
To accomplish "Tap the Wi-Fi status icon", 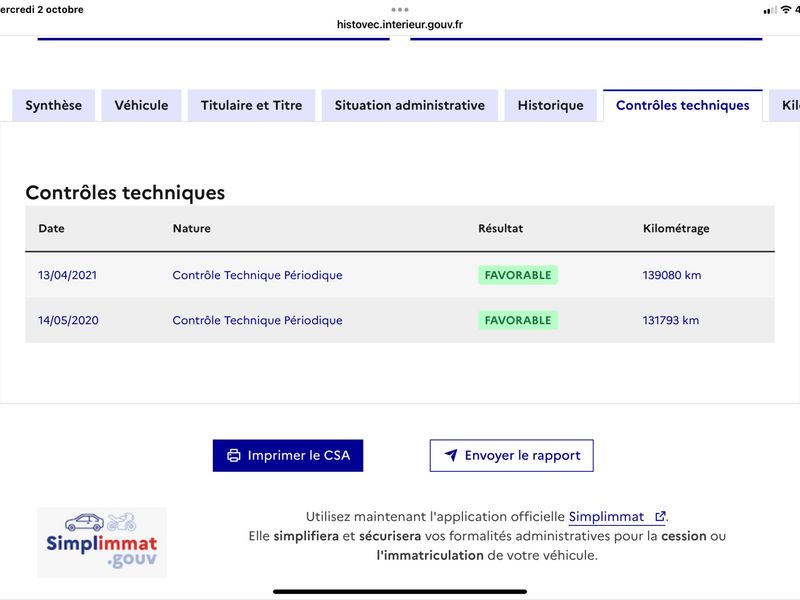I will pyautogui.click(x=786, y=10).
